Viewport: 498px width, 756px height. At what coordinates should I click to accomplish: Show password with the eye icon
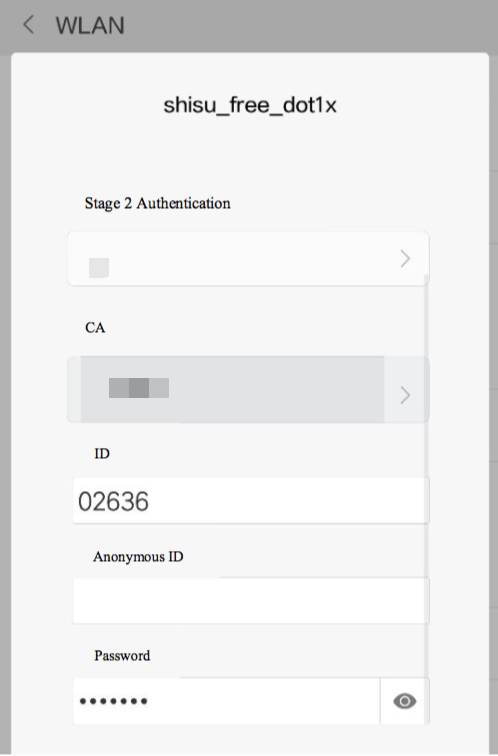coord(404,701)
